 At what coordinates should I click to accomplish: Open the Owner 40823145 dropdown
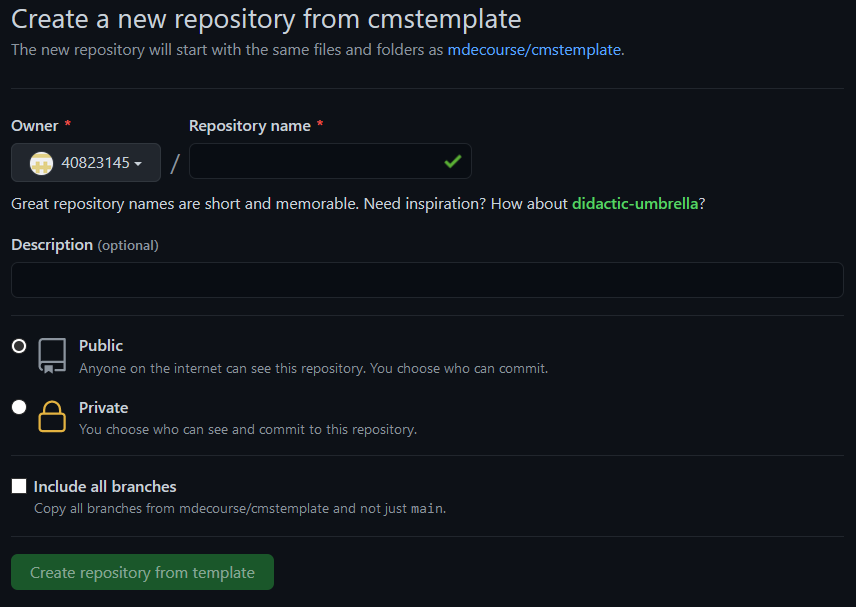[x=86, y=163]
